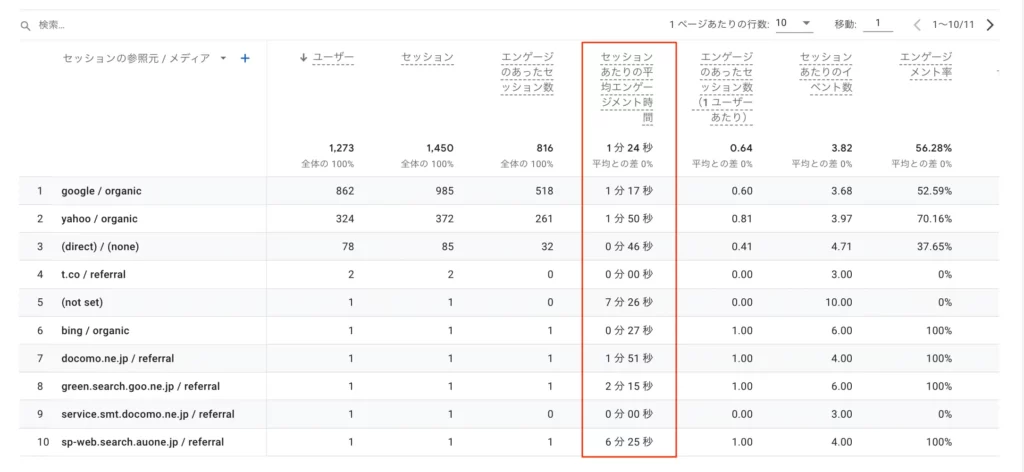This screenshot has height=472, width=1024.
Task: Select the sp-web.search.auone.jp / referral row
Action: click(509, 442)
